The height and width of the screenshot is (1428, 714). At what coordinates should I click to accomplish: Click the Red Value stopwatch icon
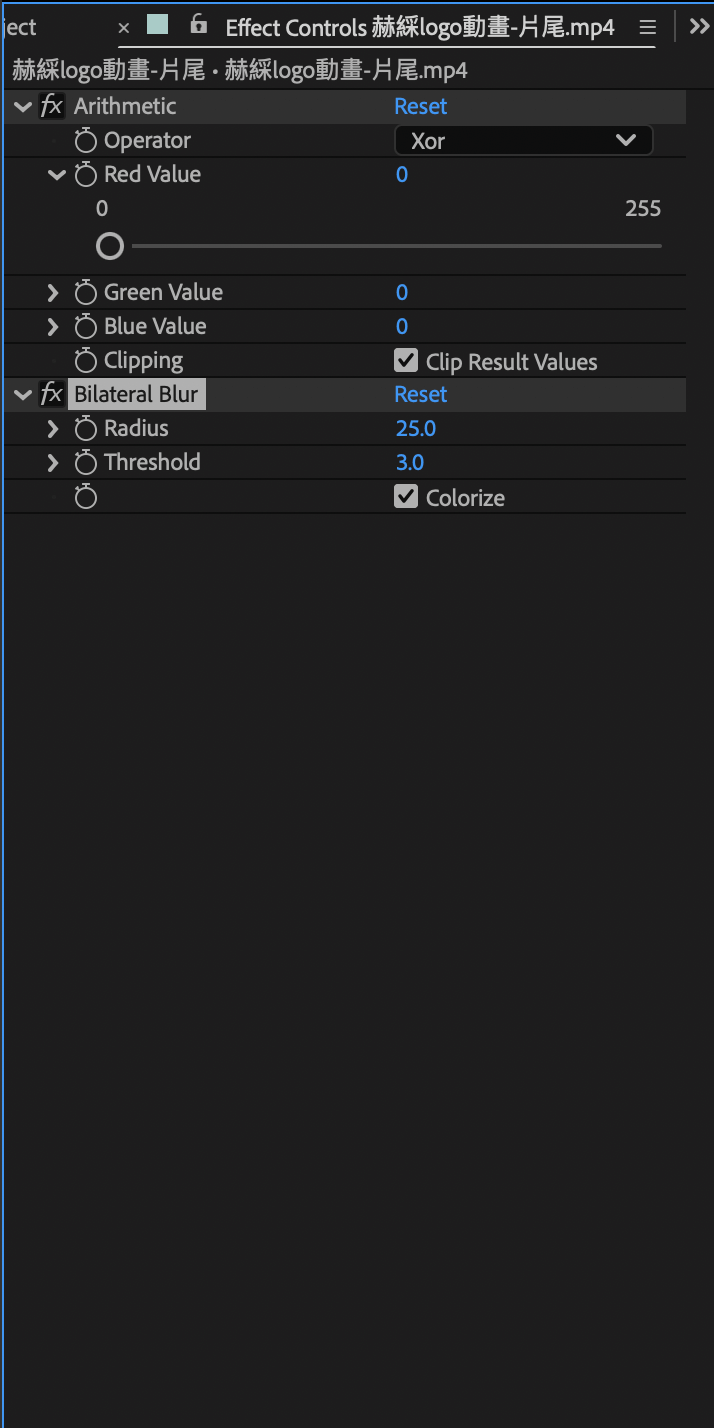(x=86, y=175)
